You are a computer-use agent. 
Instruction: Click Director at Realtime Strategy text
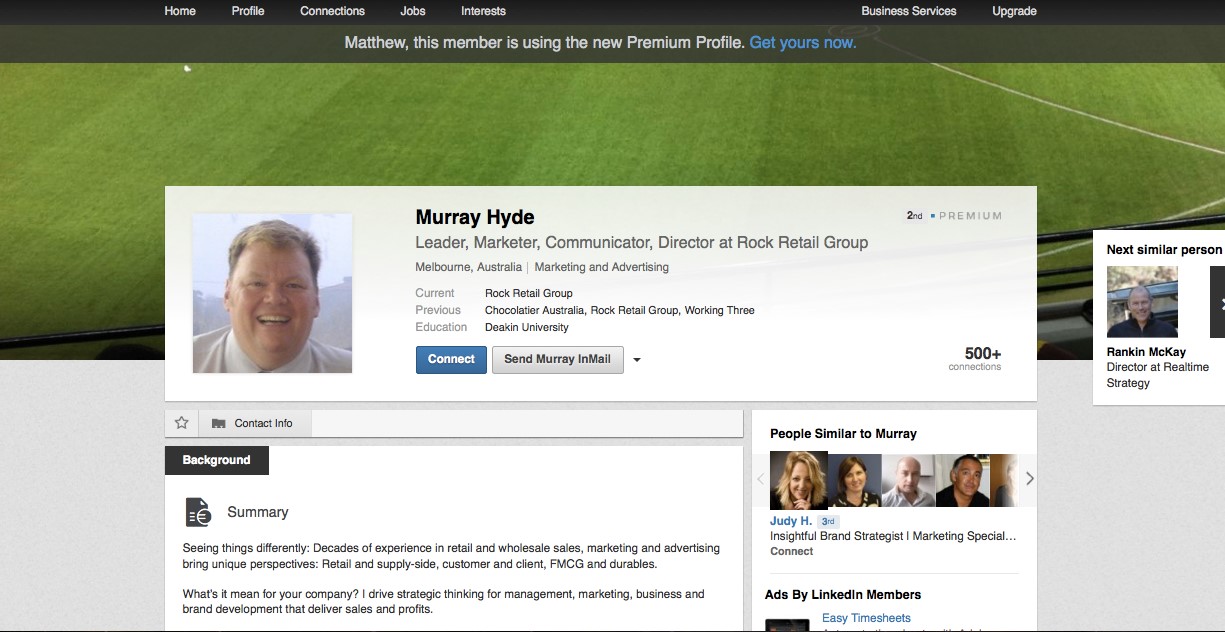[1158, 375]
